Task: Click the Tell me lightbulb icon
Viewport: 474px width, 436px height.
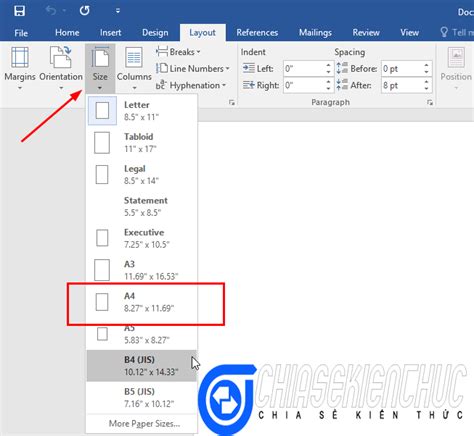Action: [444, 32]
